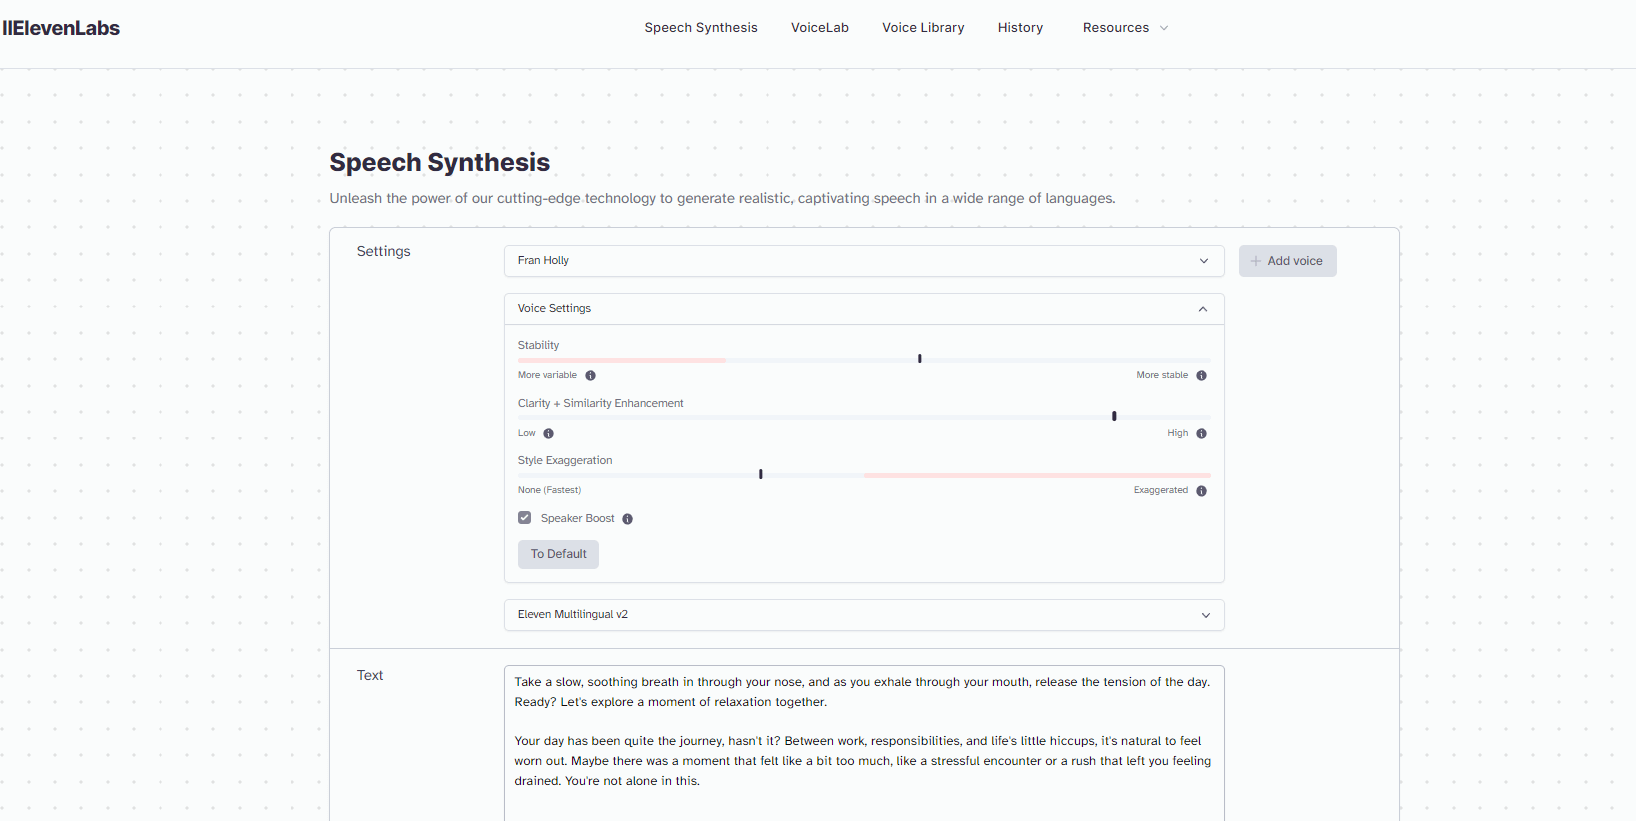Click the More stable label
Viewport: 1636px width, 821px height.
[1162, 375]
